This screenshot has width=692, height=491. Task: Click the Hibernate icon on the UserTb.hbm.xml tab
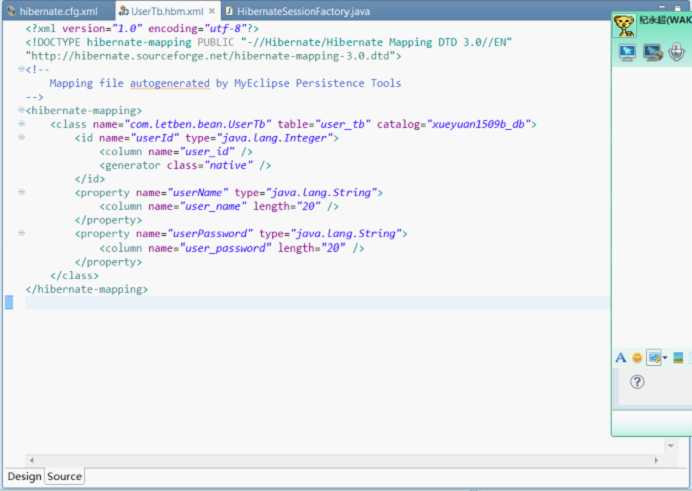coord(124,11)
